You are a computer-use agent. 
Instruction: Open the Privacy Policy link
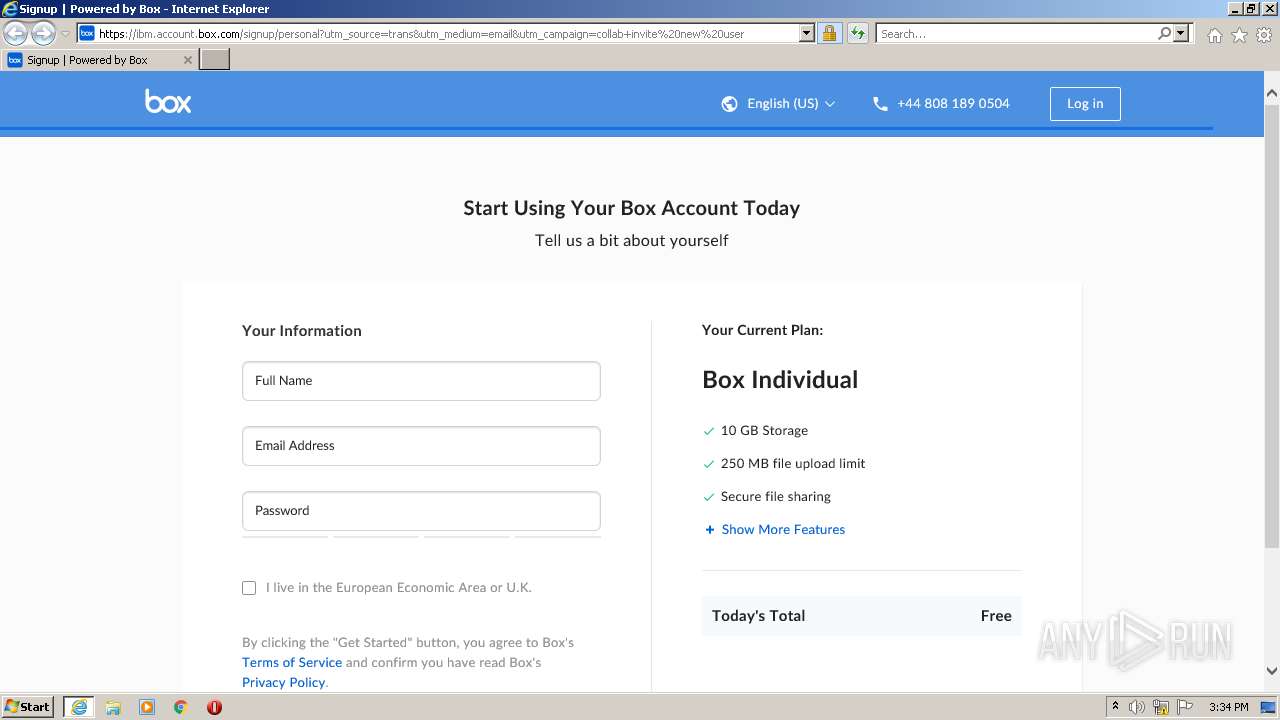tap(283, 682)
